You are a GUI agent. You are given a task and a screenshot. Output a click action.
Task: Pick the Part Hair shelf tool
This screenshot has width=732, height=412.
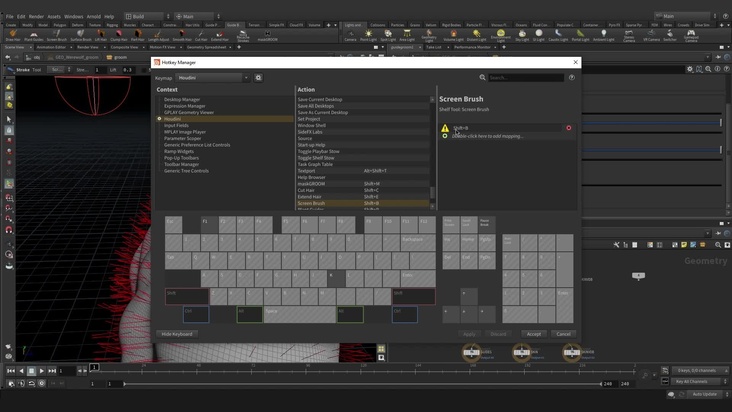pos(138,35)
